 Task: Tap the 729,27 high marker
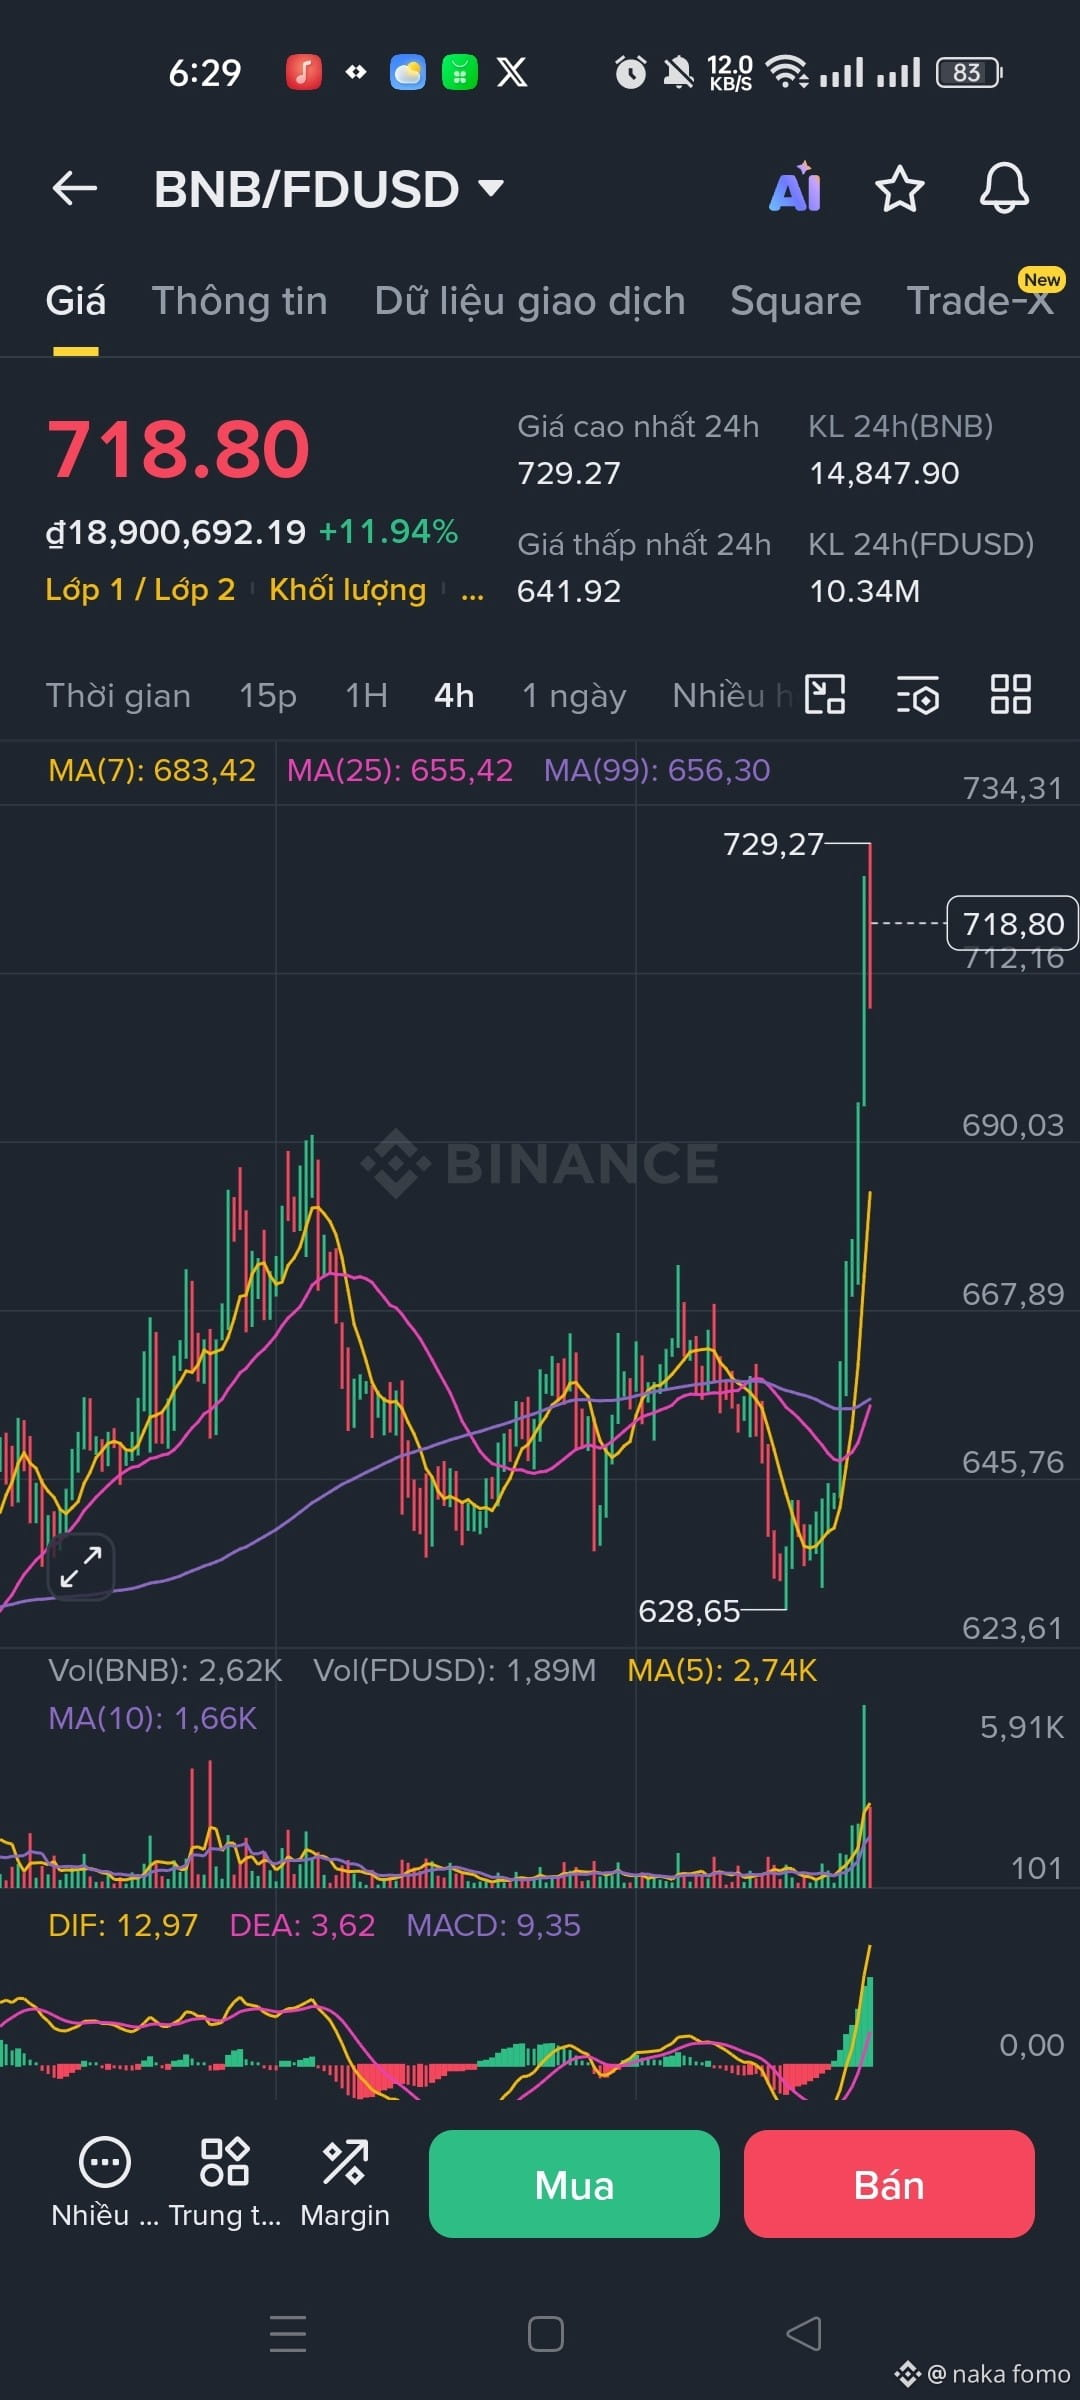click(x=773, y=844)
